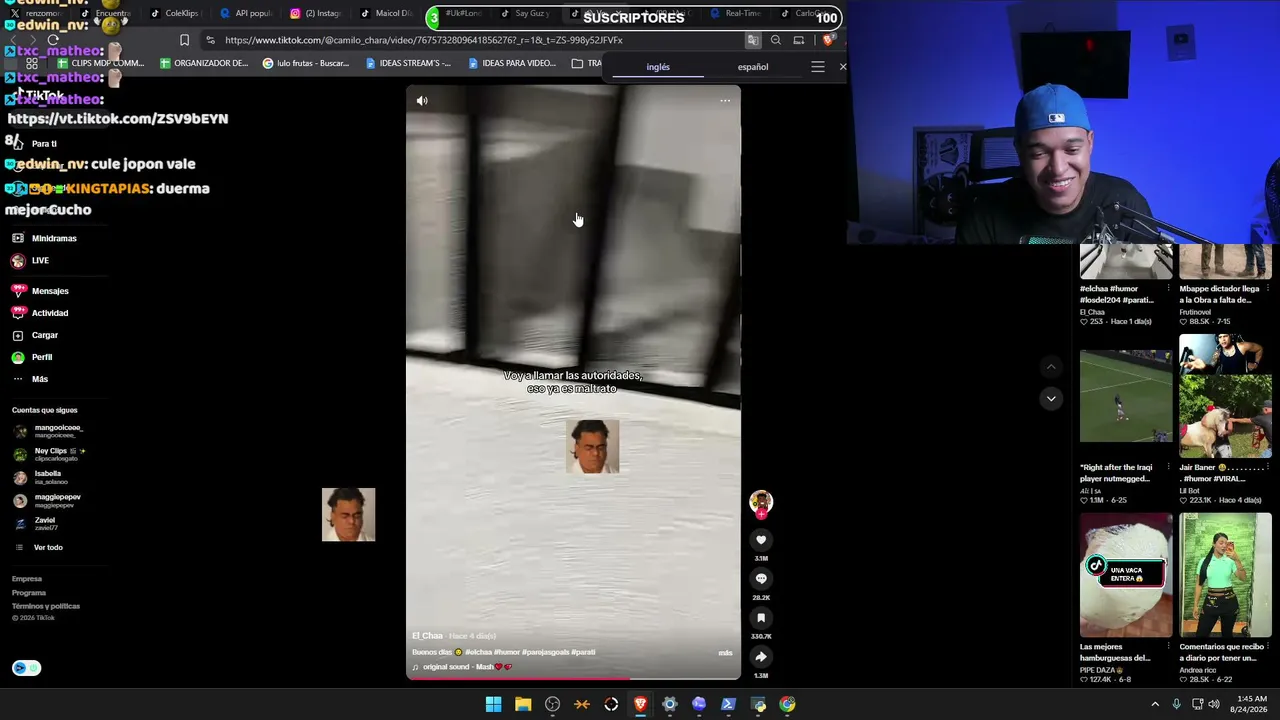
Task: Open PowerShell from the taskbar
Action: pos(728,704)
